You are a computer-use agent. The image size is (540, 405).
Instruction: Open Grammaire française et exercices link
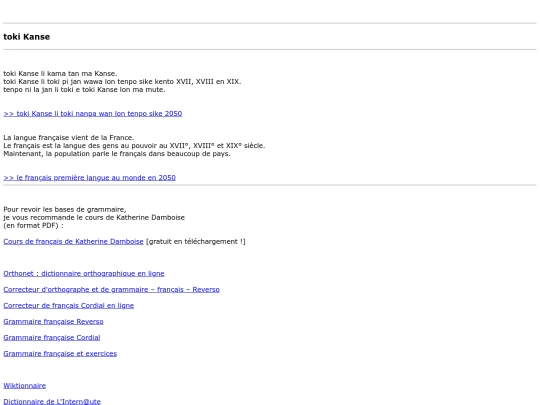60,354
